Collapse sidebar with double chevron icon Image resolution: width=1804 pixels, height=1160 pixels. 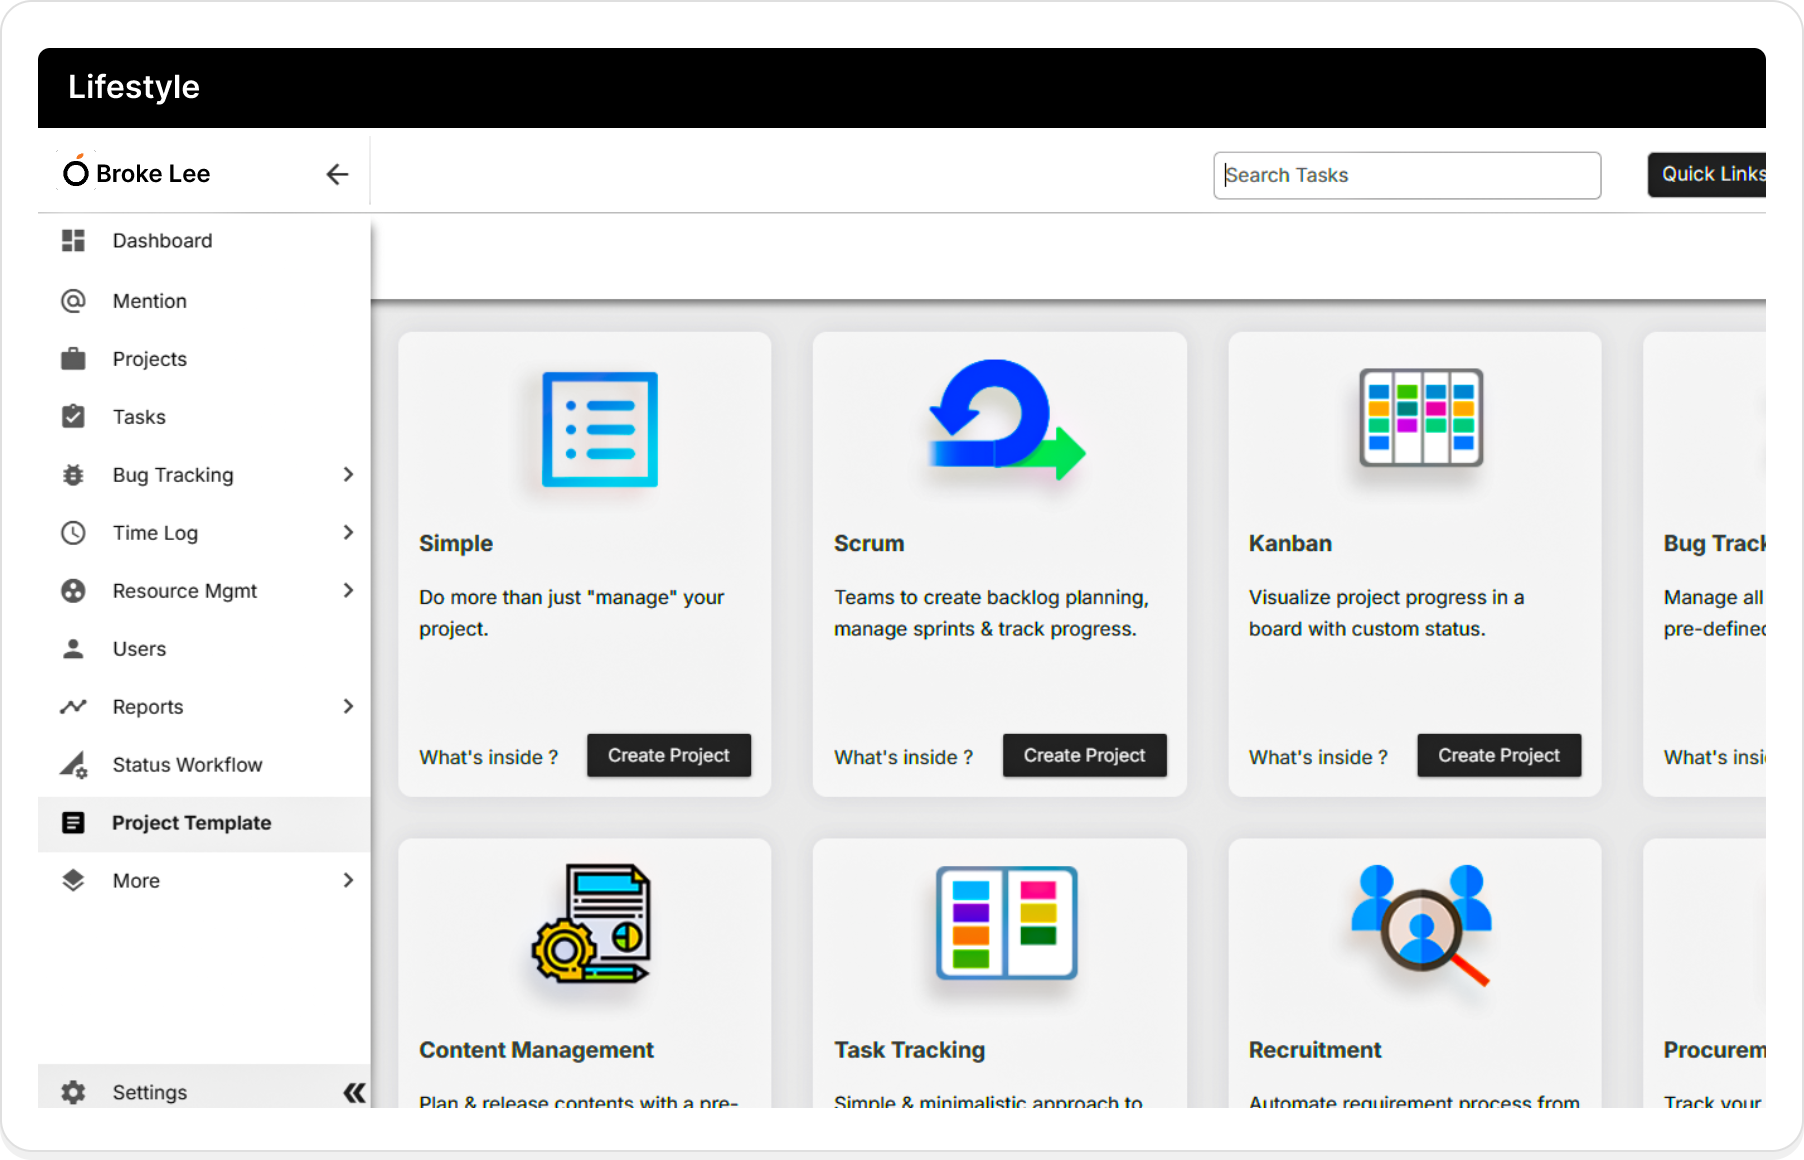pyautogui.click(x=354, y=1092)
